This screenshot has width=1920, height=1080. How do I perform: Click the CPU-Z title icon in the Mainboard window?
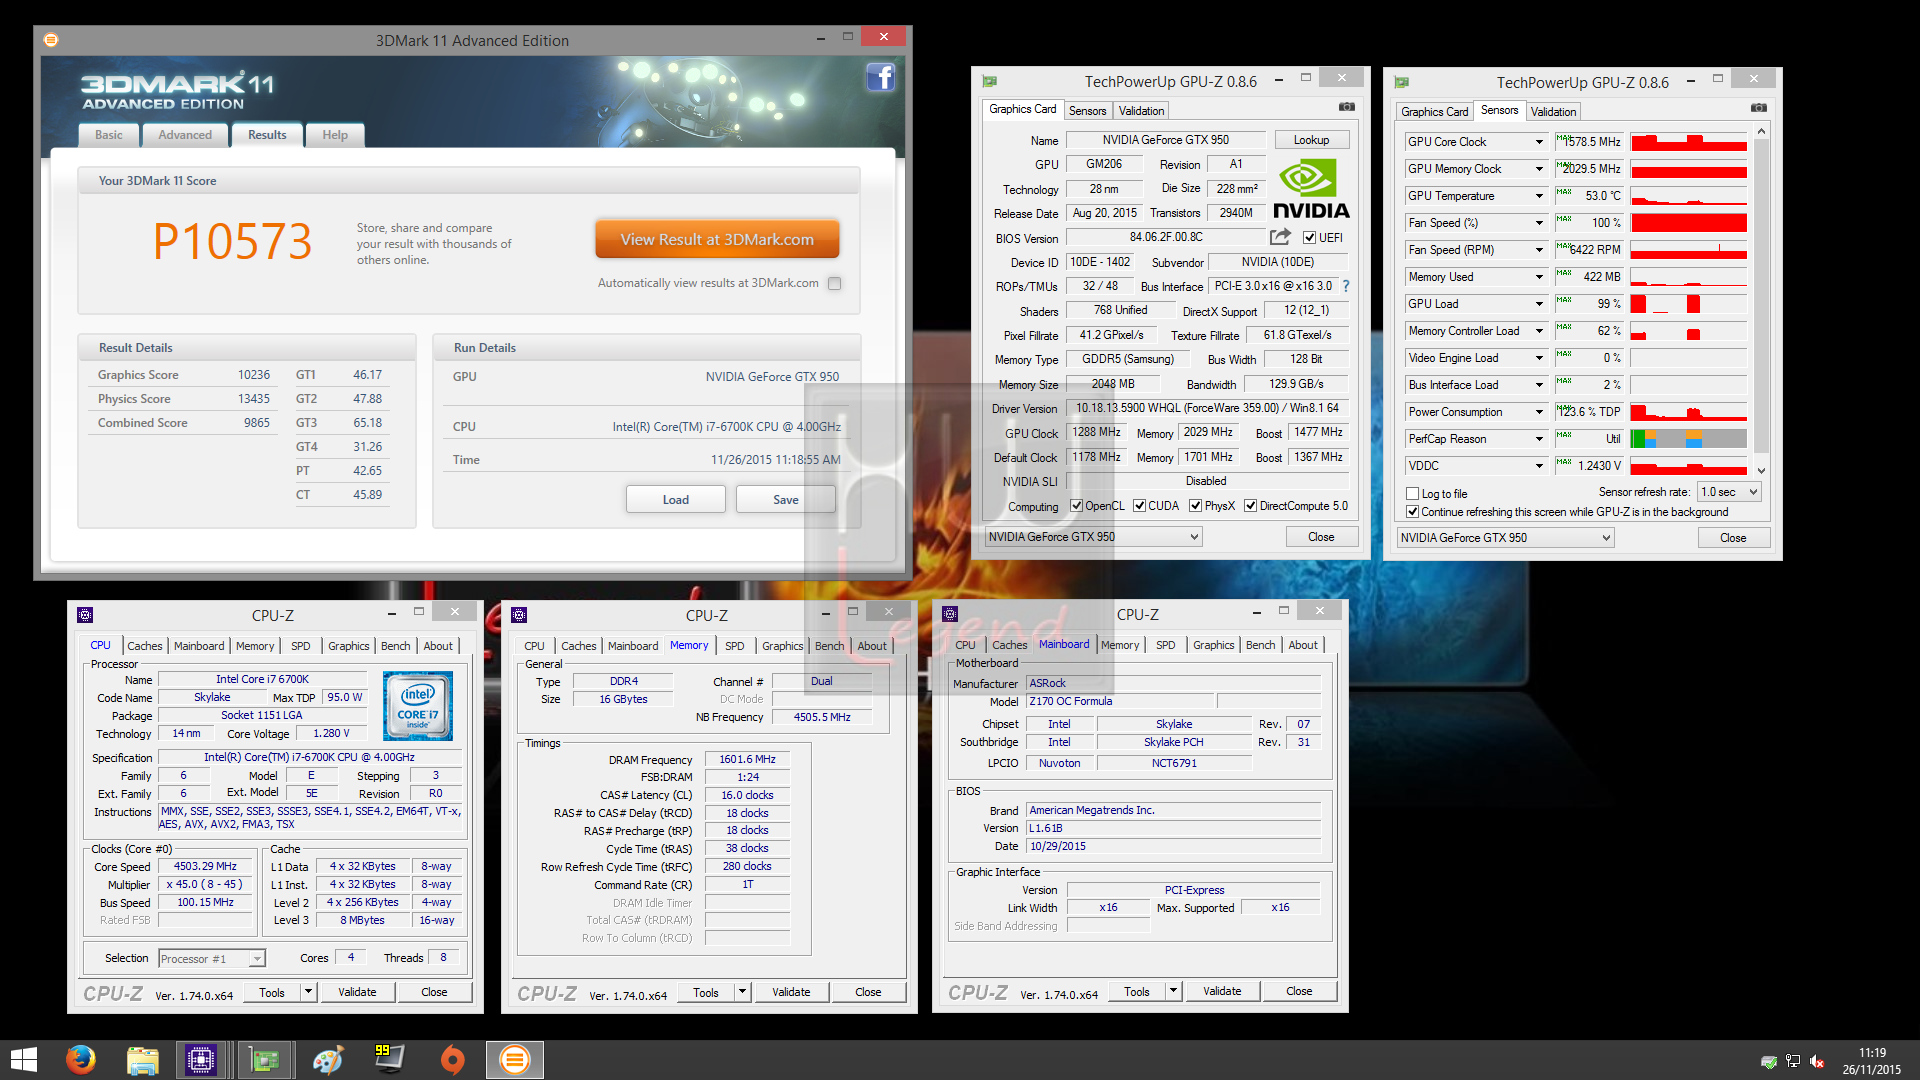(x=950, y=614)
